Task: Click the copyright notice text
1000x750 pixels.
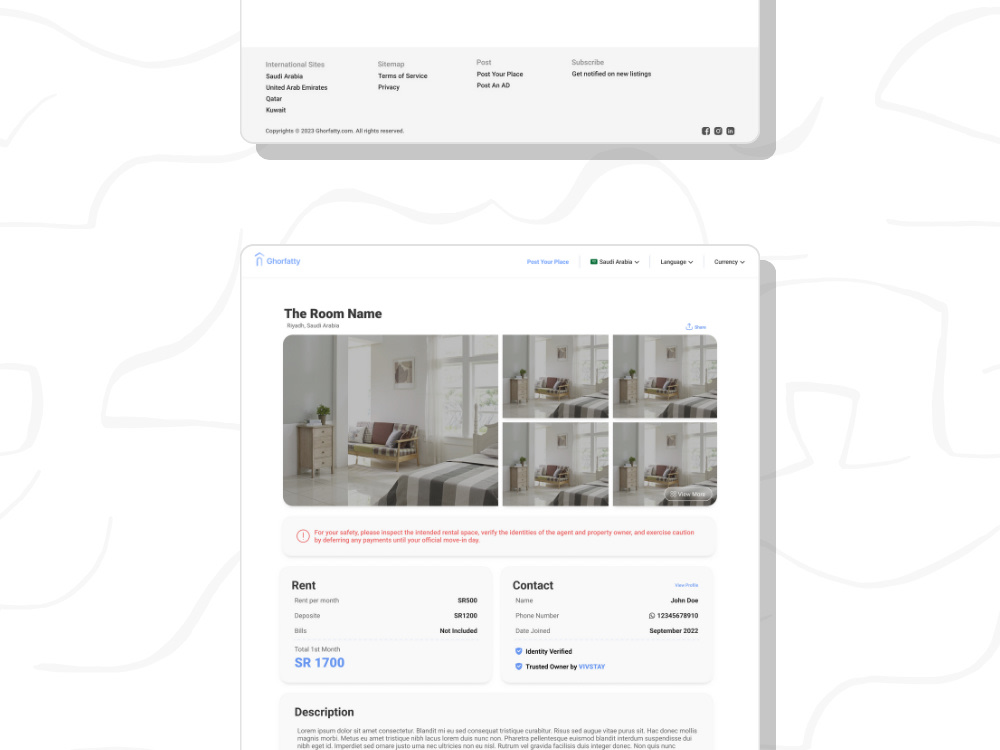Action: pyautogui.click(x=335, y=131)
